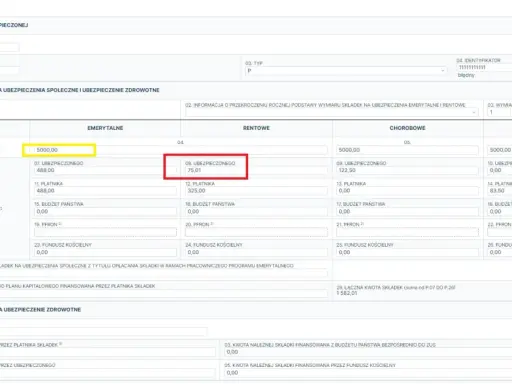Click field 13. Płatnika showing 0,00
Image resolution: width=512 pixels, height=384 pixels.
(407, 191)
